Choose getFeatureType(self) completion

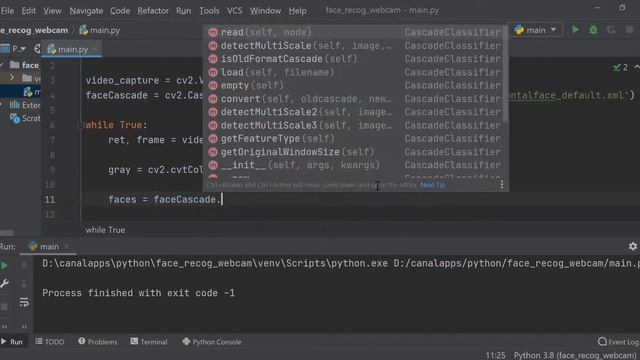click(x=354, y=138)
